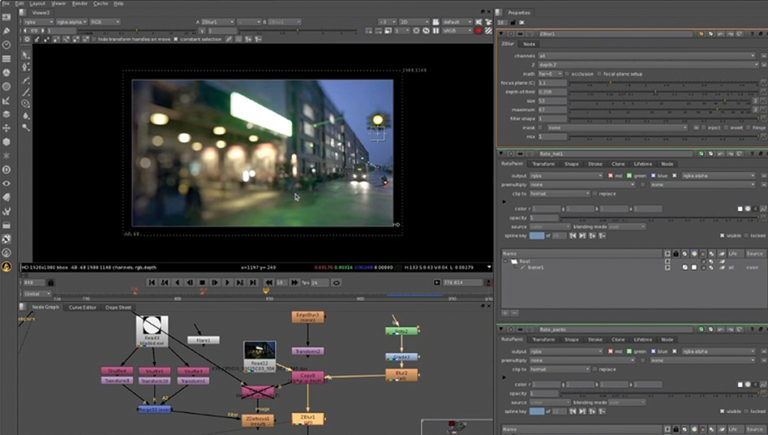Open the Image nodes toolbar menu
The width and height of the screenshot is (768, 435).
coord(6,17)
